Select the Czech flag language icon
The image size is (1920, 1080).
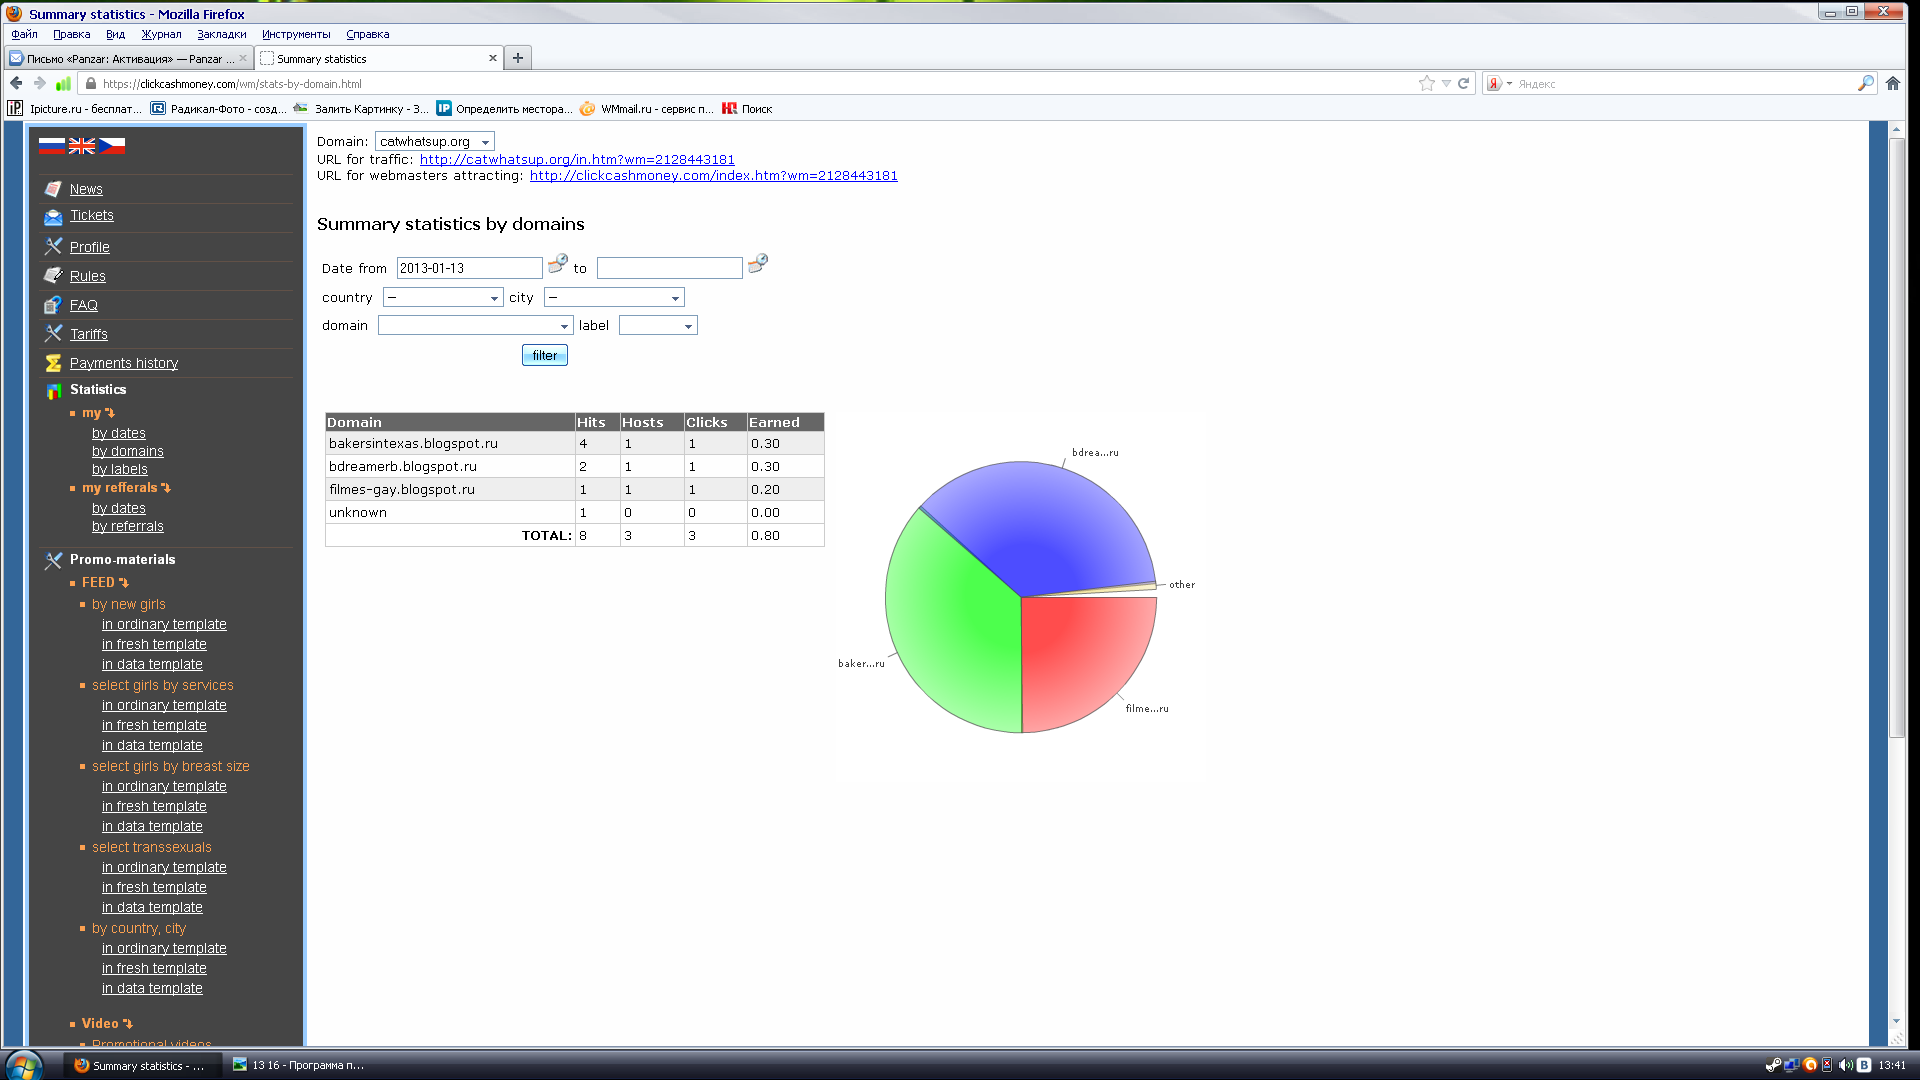[x=112, y=146]
